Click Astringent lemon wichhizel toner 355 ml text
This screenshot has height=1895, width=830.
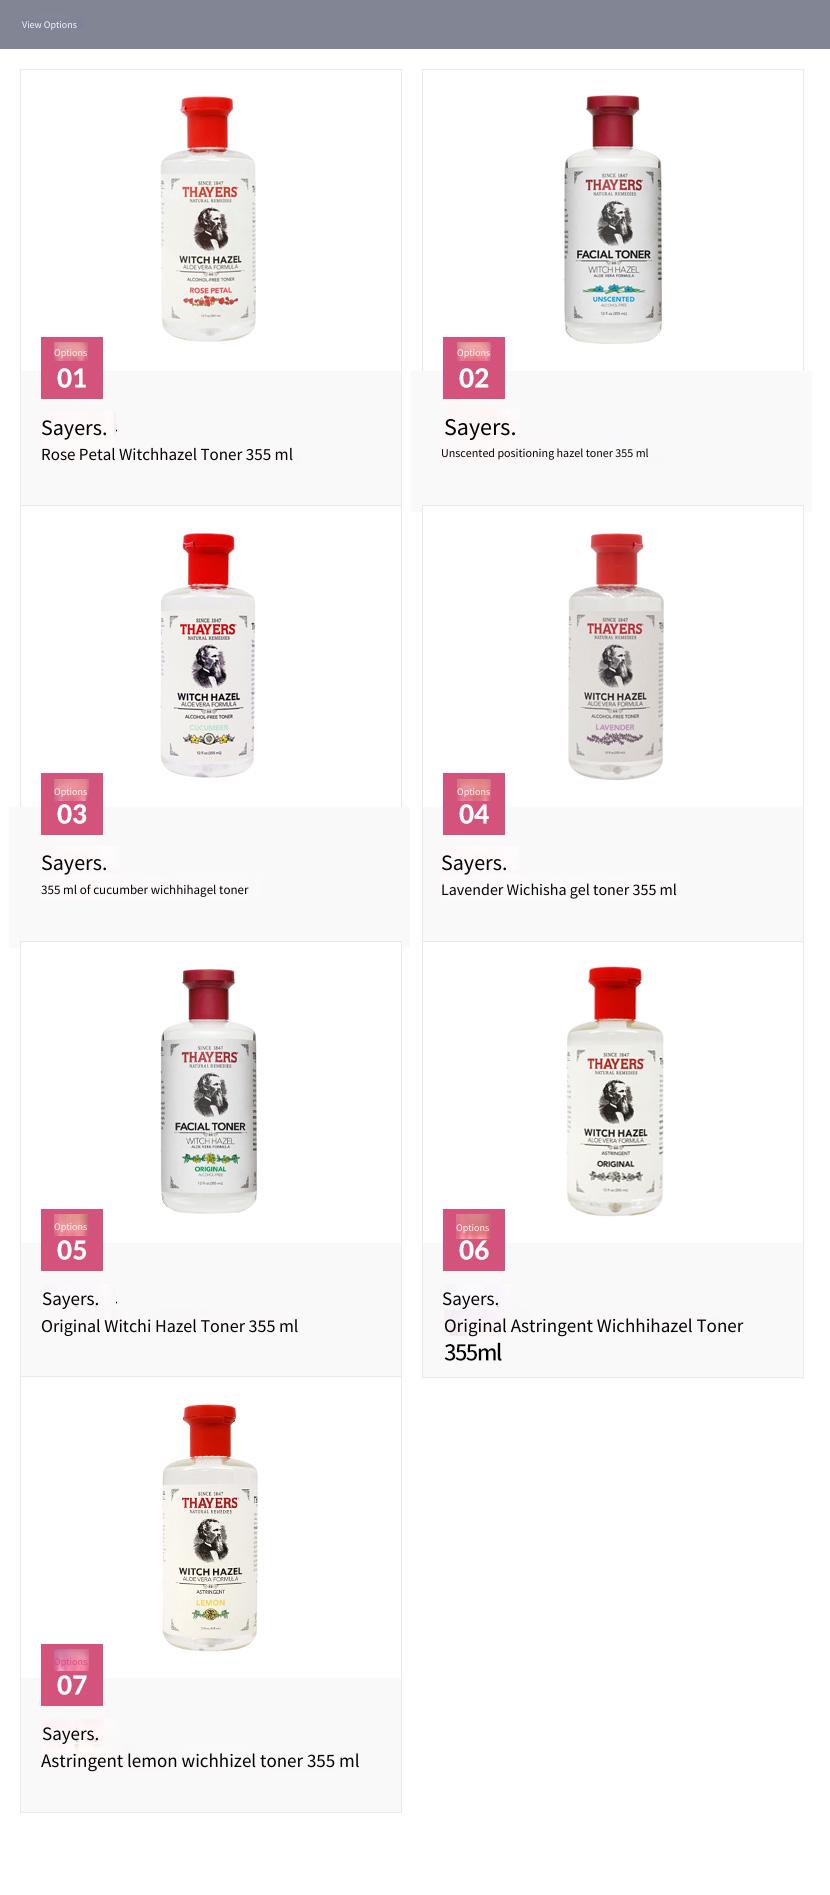tap(200, 1761)
